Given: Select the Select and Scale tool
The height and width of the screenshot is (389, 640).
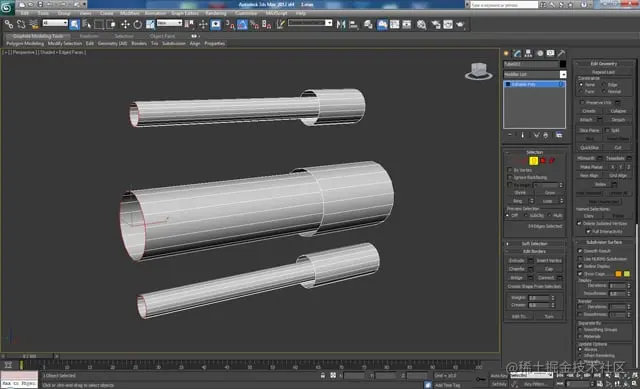Looking at the screenshot, I should click(x=150, y=24).
